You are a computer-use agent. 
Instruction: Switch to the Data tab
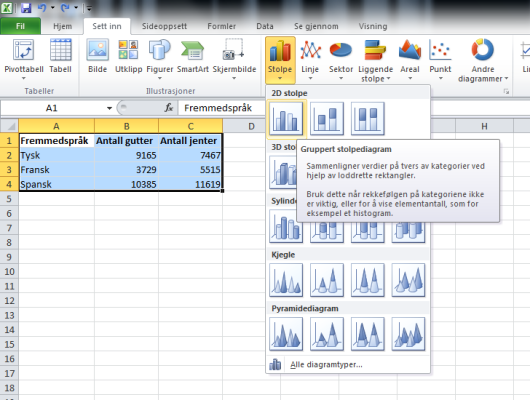tap(265, 26)
